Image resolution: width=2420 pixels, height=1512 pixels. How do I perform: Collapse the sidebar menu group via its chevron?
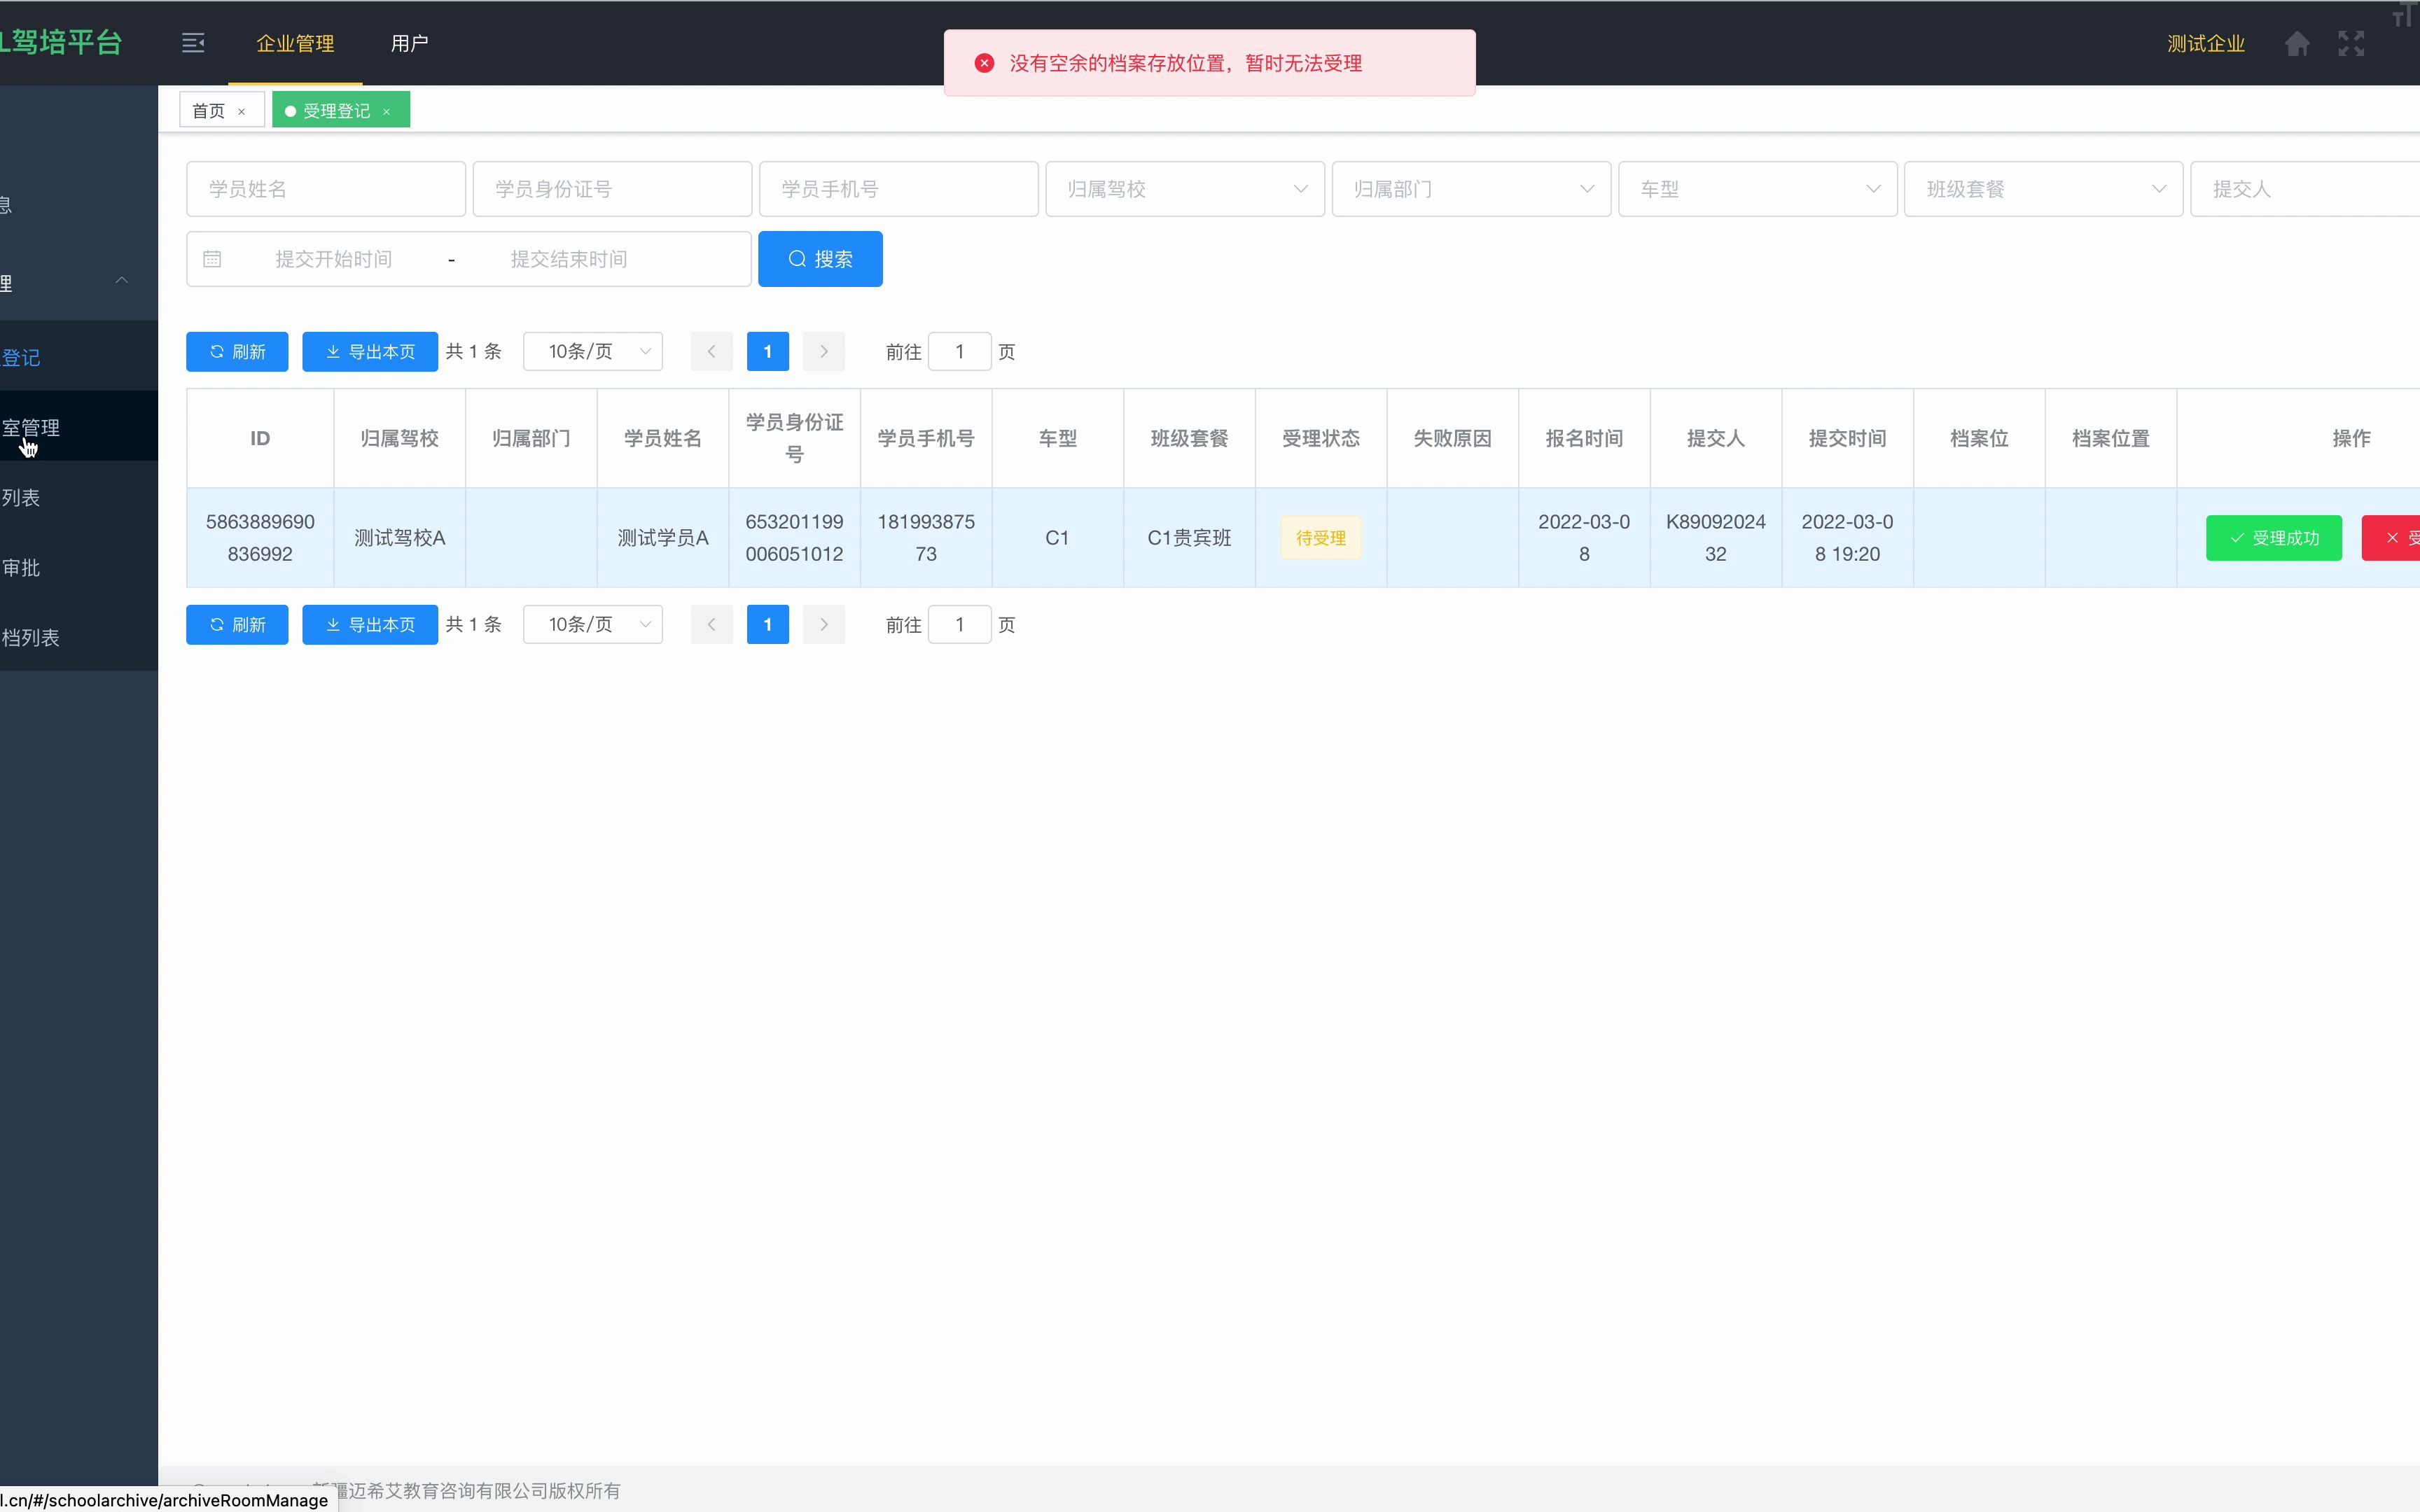[121, 280]
